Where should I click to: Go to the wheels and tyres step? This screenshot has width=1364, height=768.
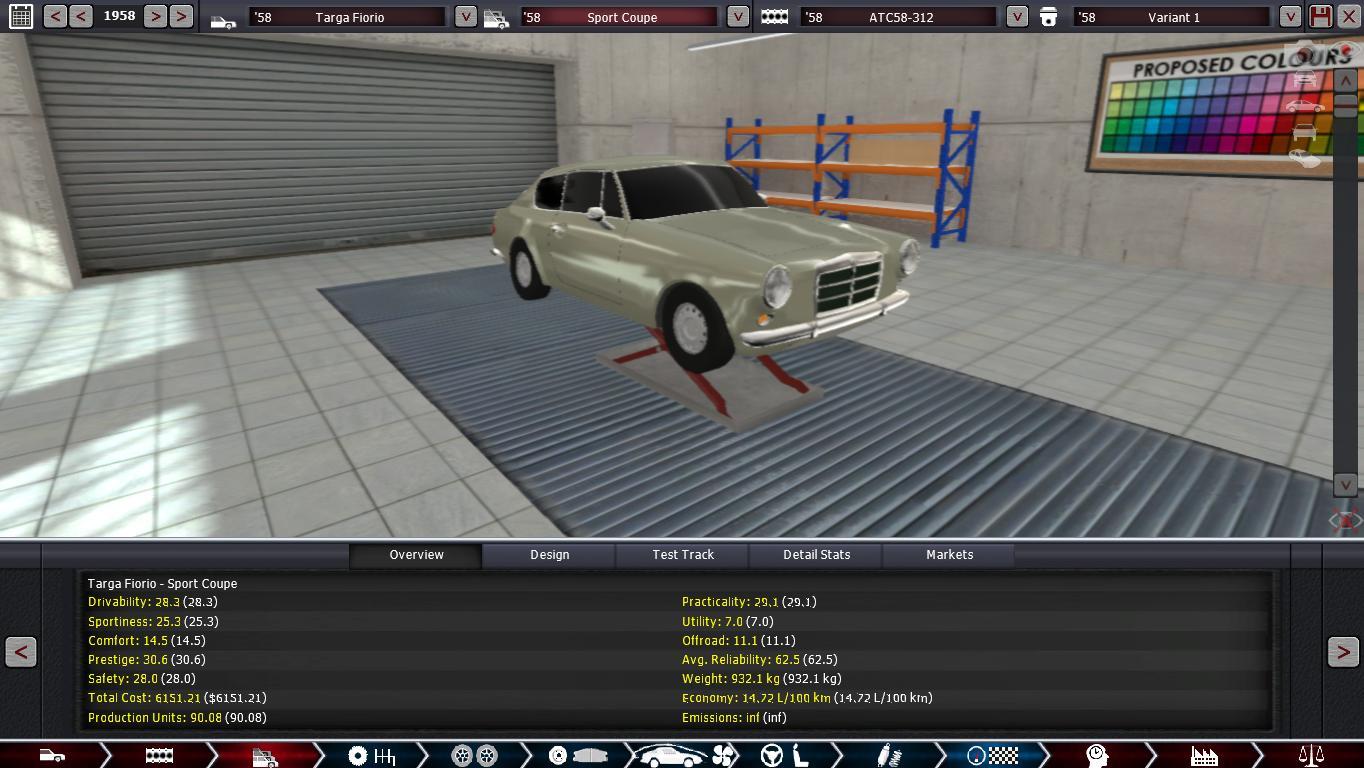point(474,755)
